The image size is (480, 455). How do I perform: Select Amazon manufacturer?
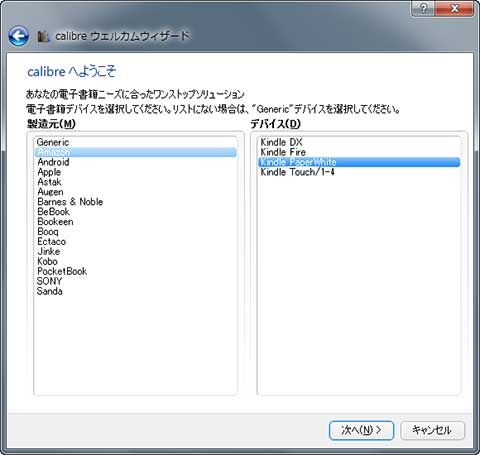pyautogui.click(x=135, y=152)
